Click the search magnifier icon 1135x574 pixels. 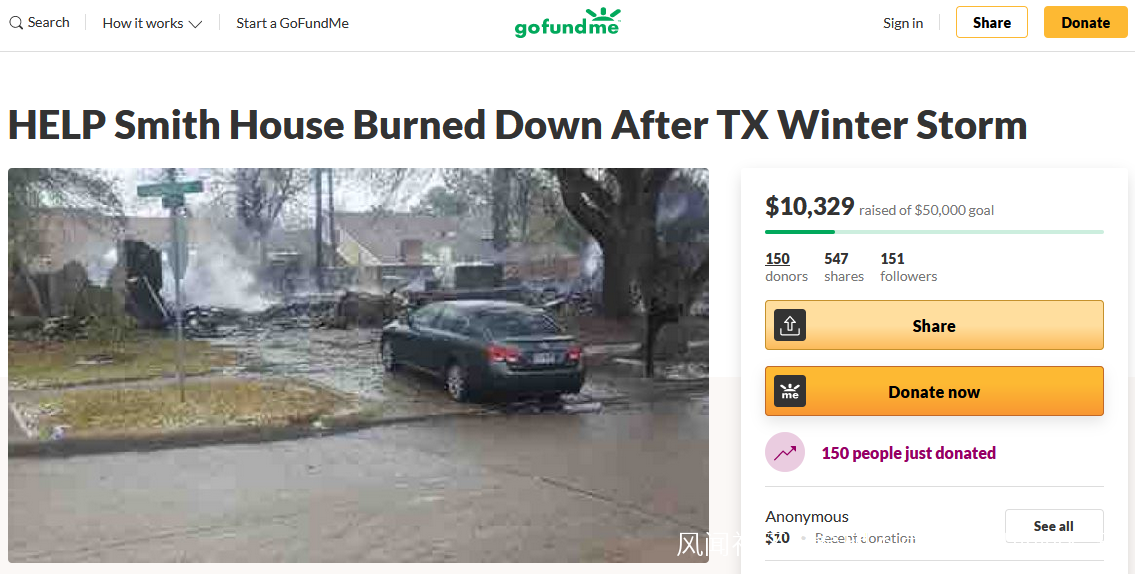coord(16,23)
